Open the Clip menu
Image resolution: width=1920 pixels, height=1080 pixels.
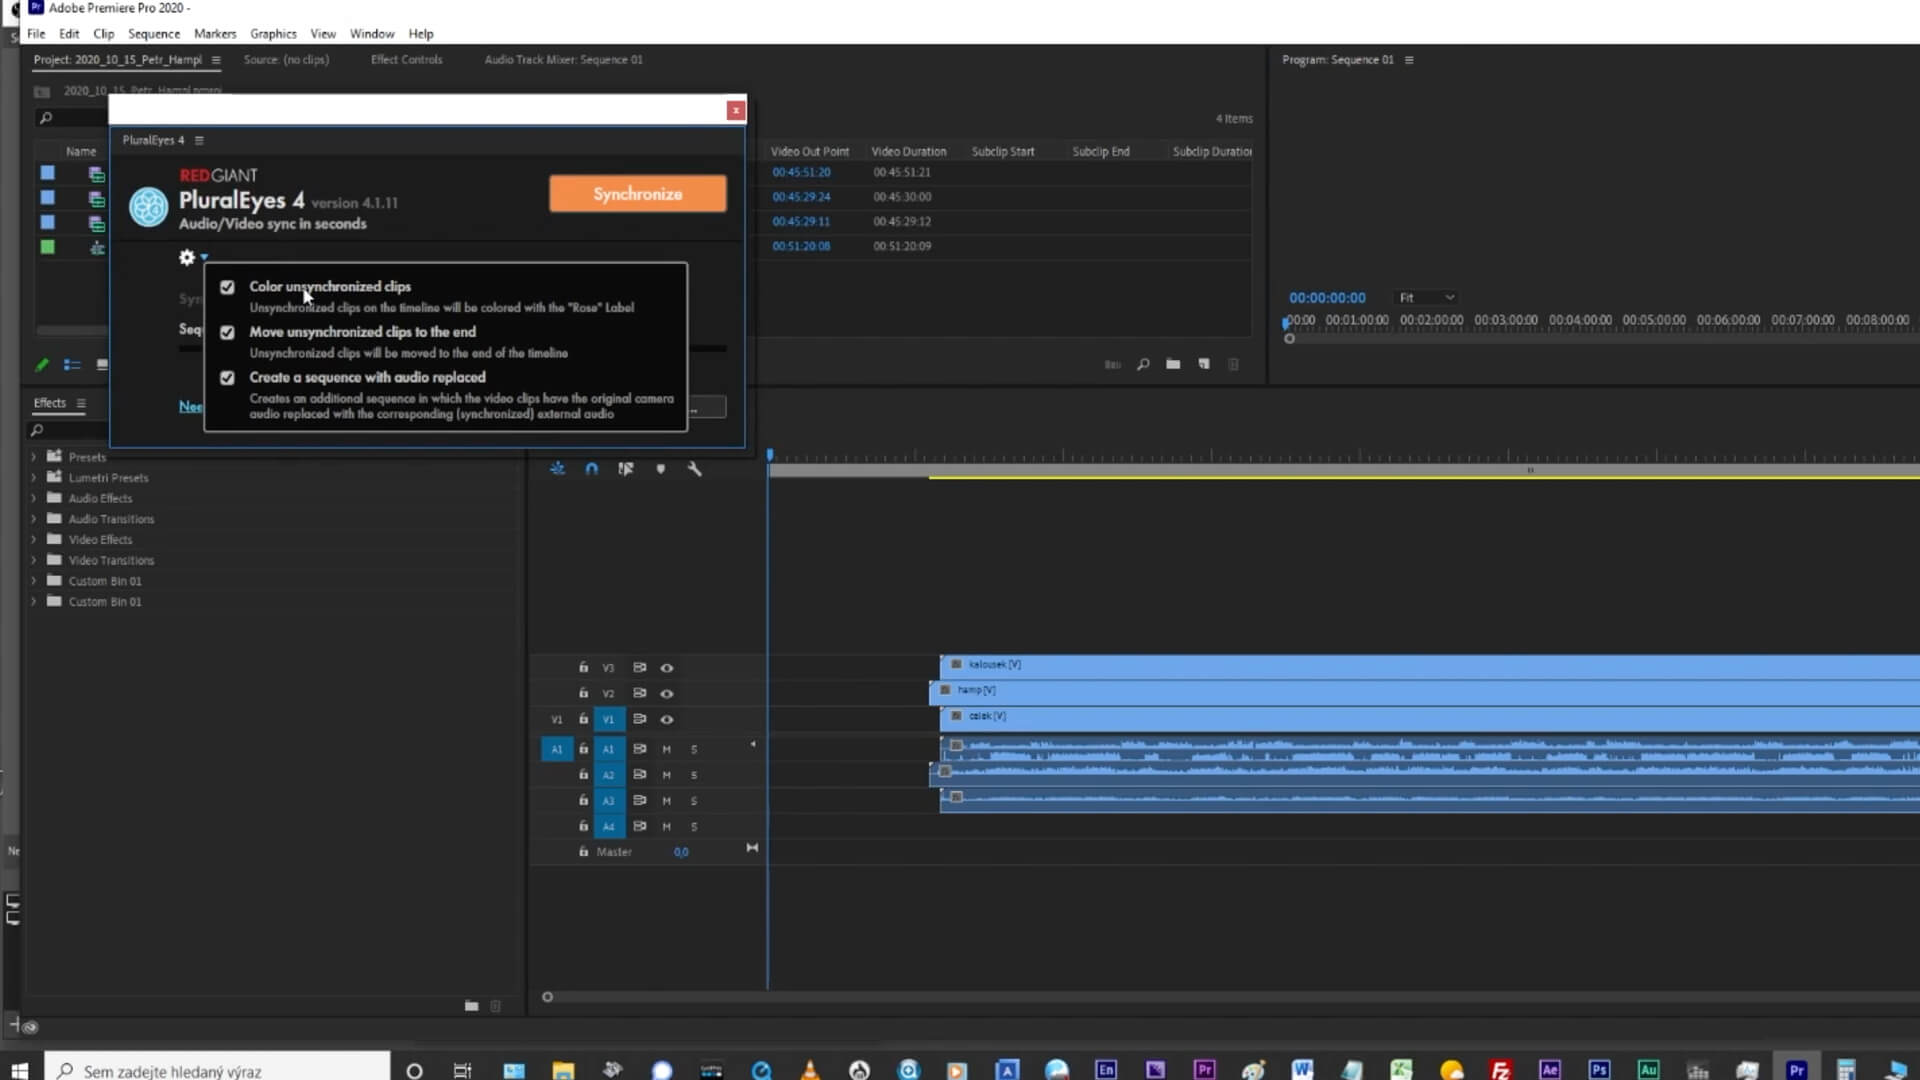coord(104,33)
